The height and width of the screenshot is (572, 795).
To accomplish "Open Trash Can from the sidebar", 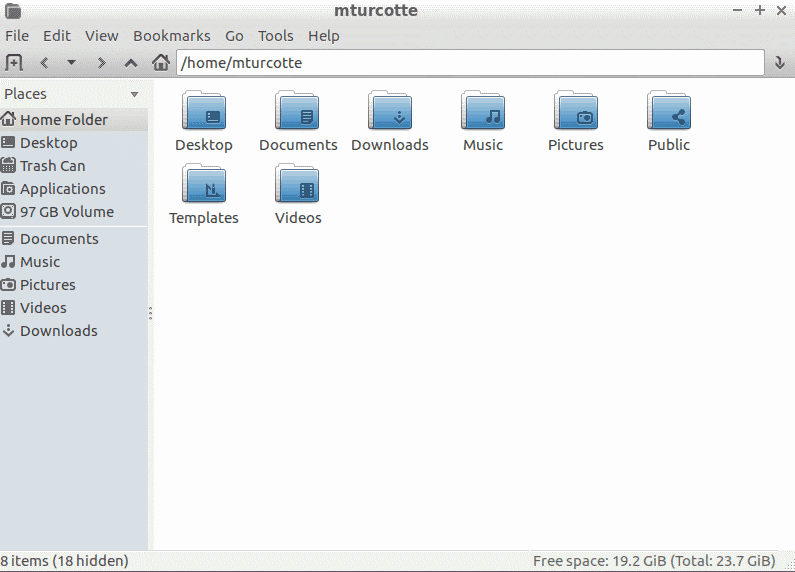I will pos(74,166).
